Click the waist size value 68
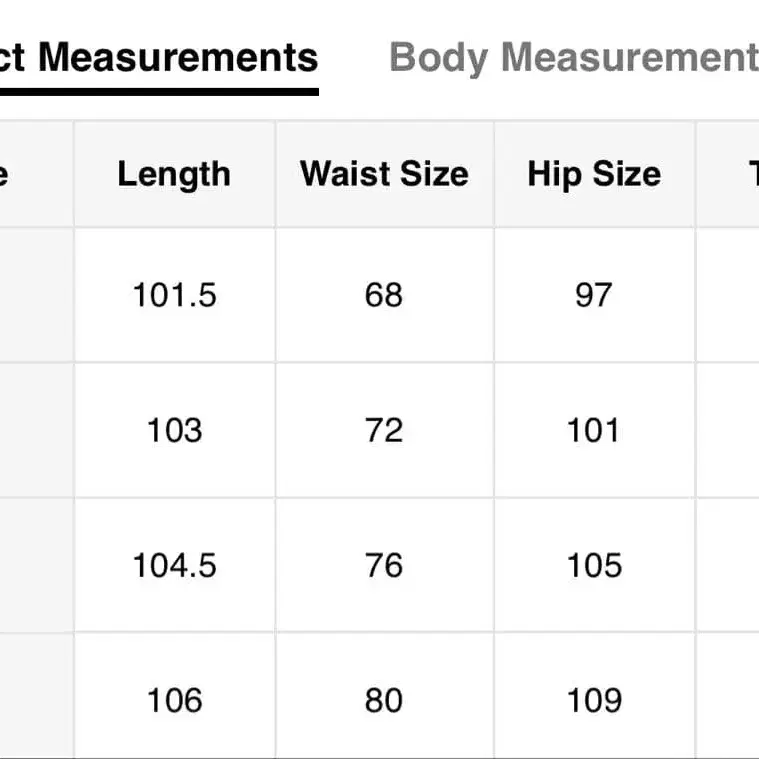759x759 pixels. click(x=384, y=295)
